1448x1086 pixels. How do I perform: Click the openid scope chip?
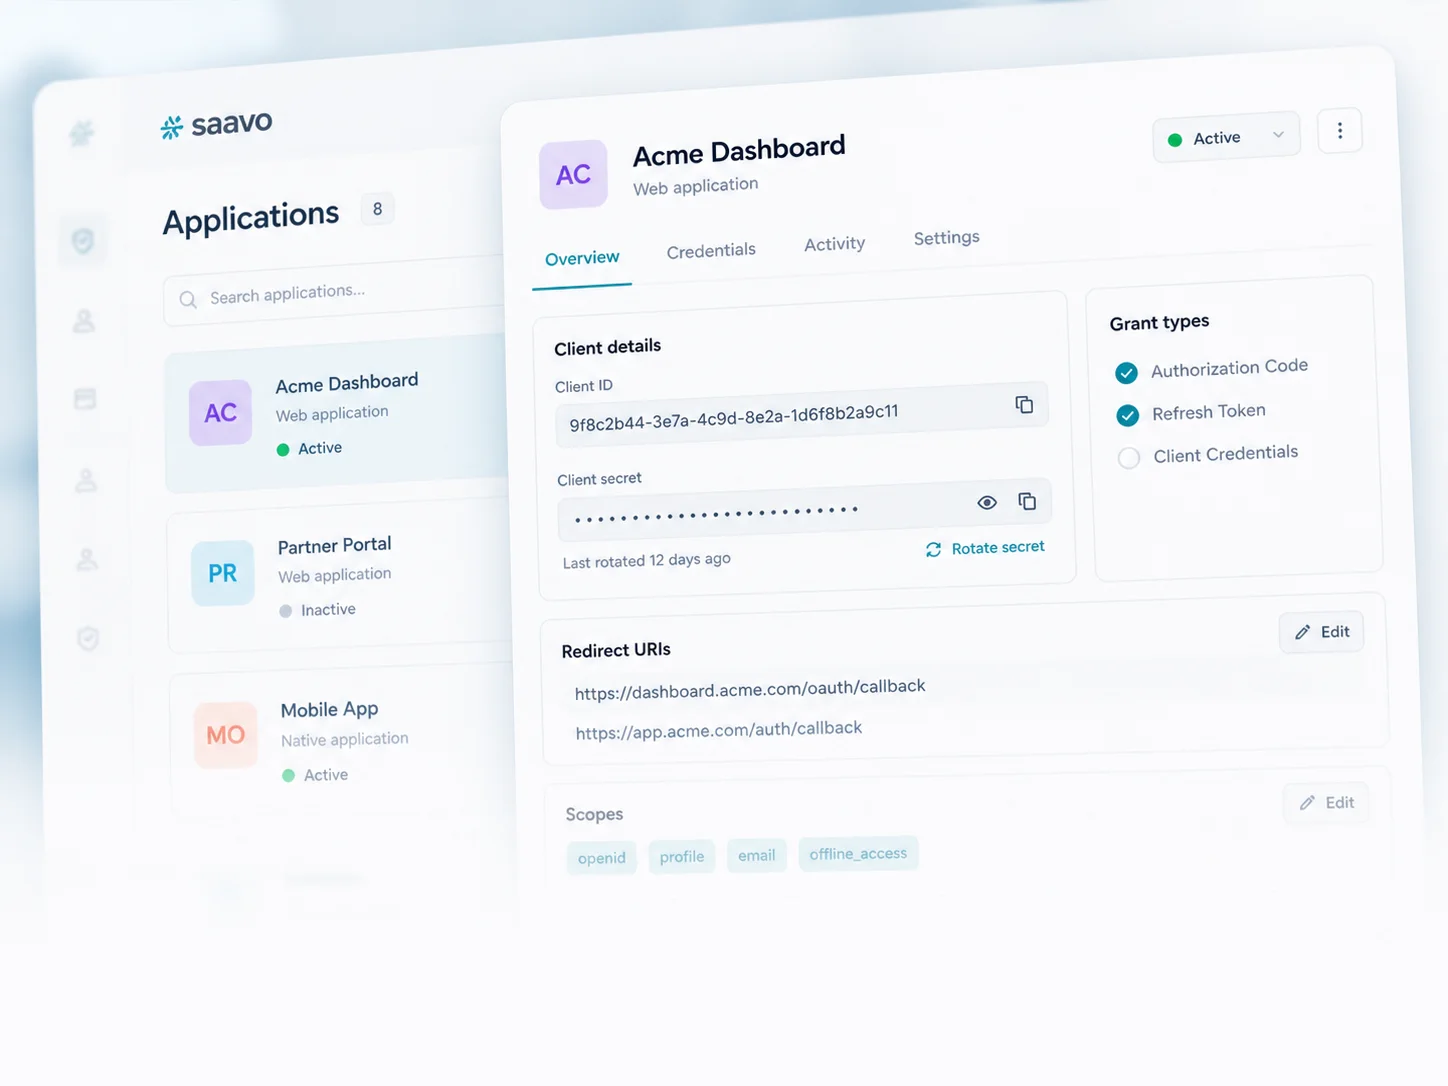601,858
